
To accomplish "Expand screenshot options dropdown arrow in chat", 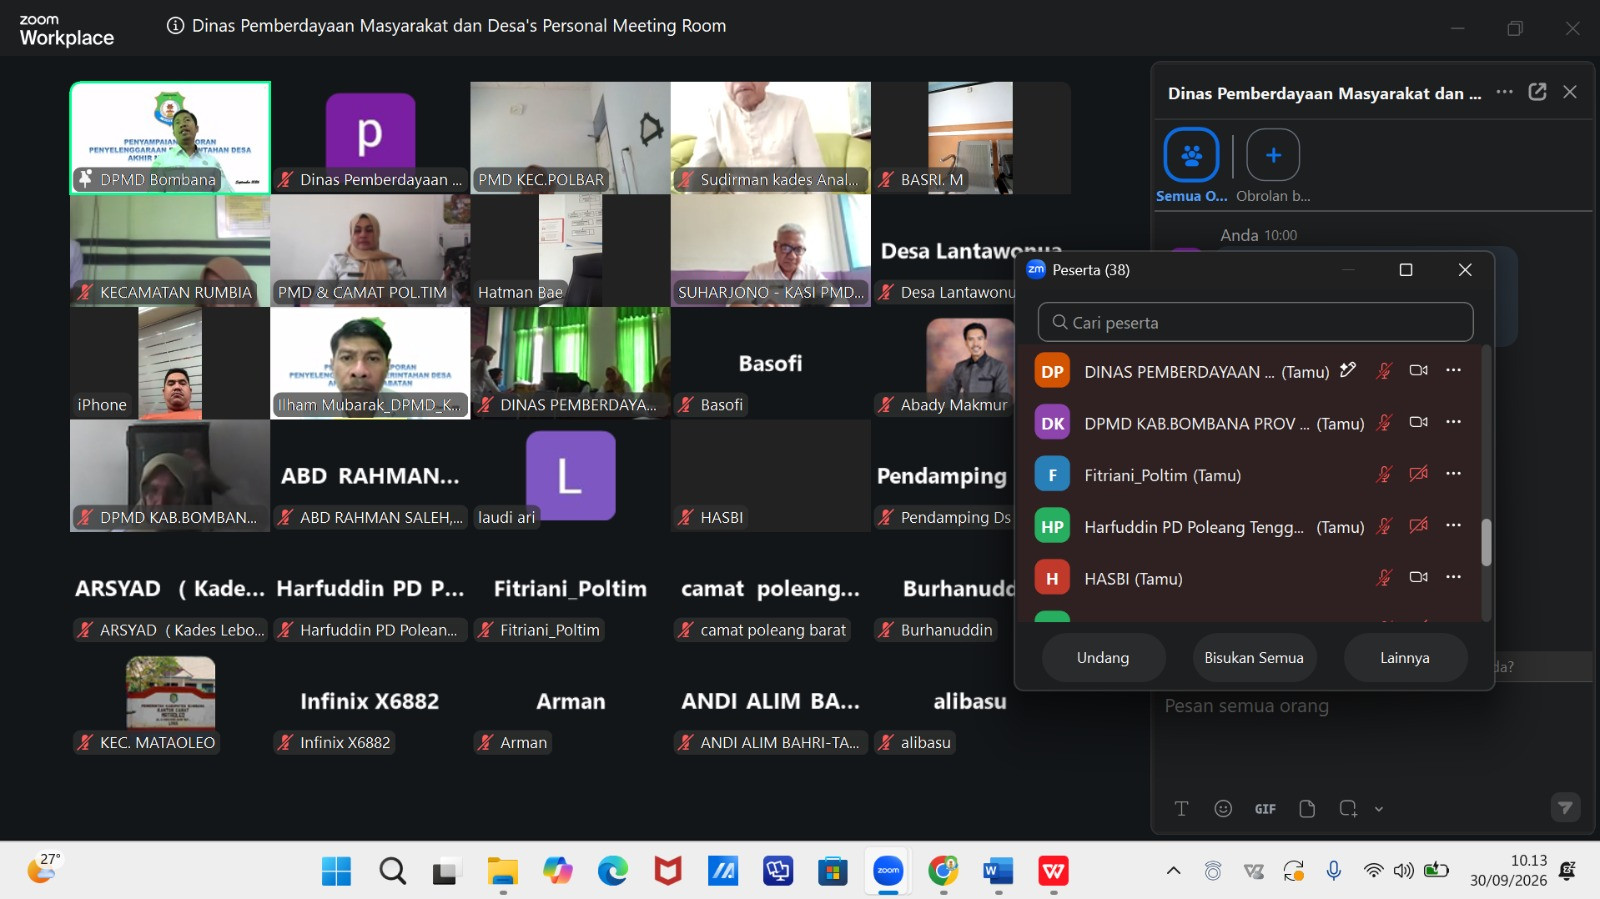I will click(x=1378, y=809).
